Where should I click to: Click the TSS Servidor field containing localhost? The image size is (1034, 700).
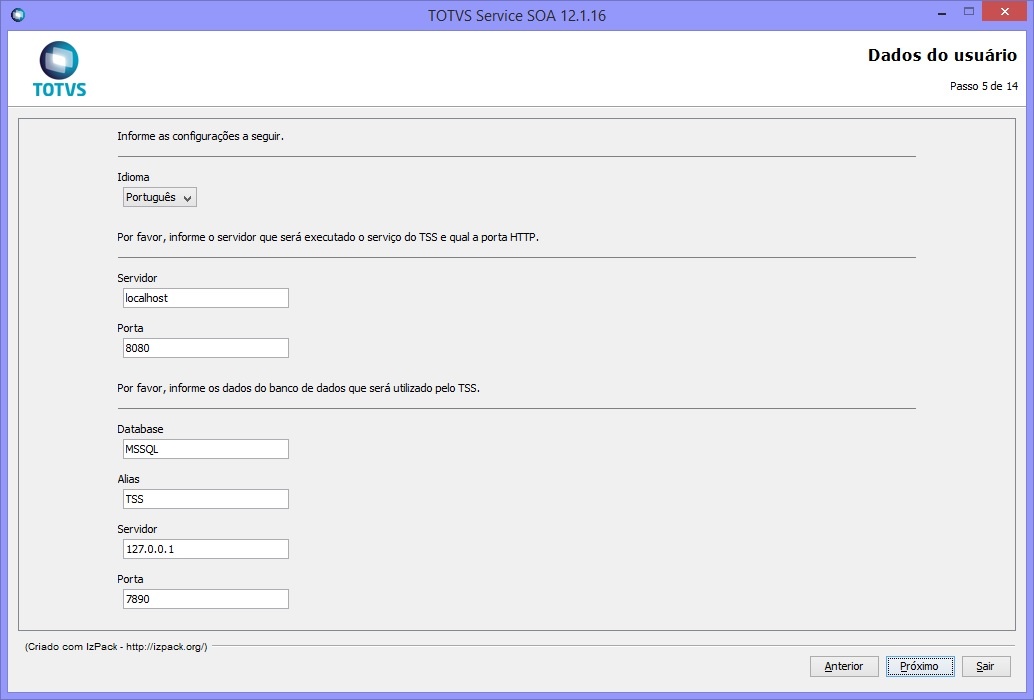tap(206, 298)
